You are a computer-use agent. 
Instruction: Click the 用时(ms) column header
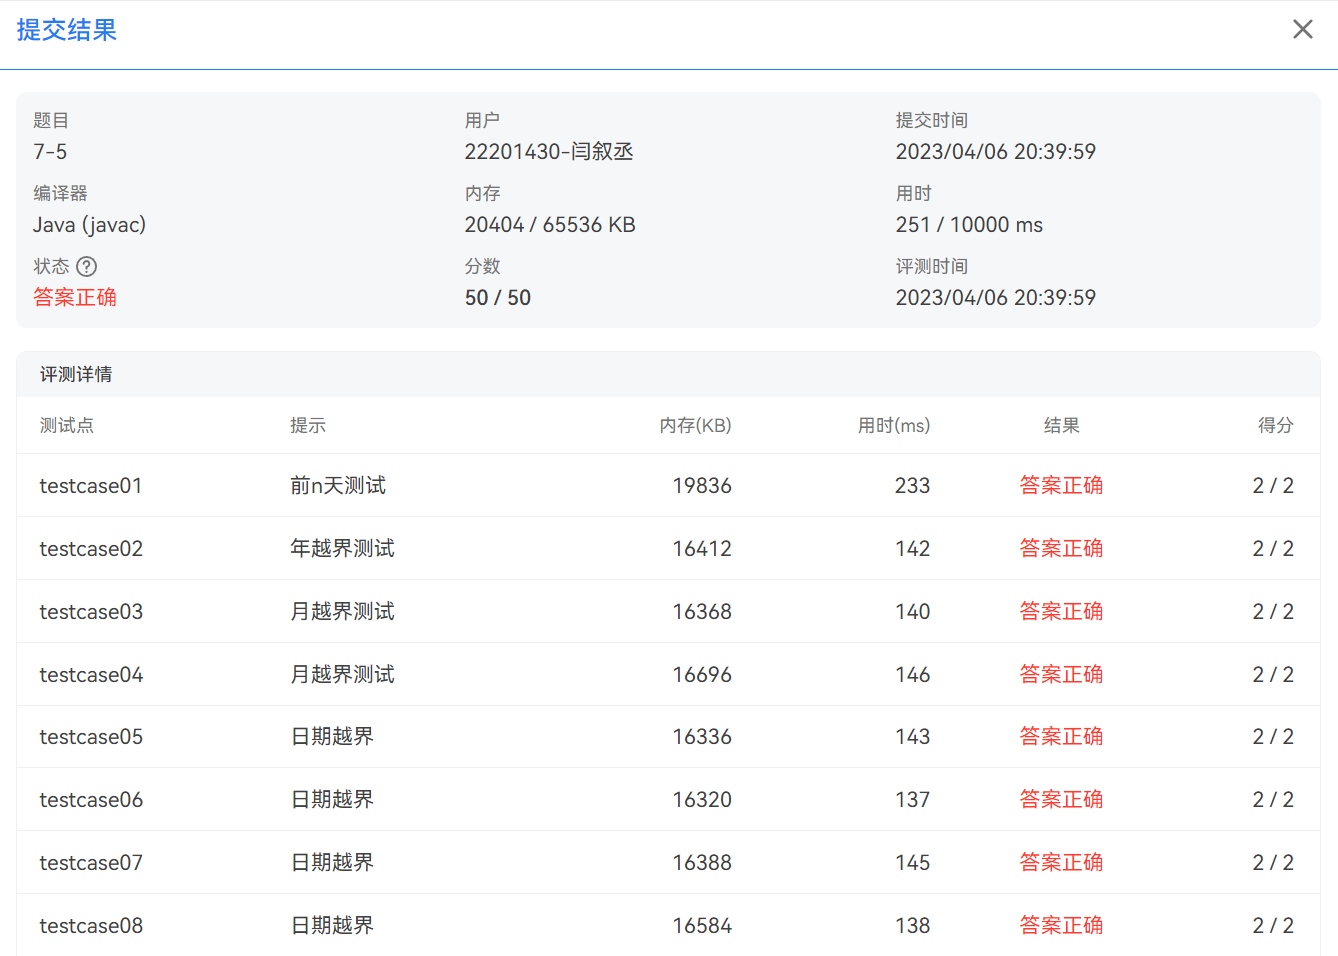pos(893,425)
